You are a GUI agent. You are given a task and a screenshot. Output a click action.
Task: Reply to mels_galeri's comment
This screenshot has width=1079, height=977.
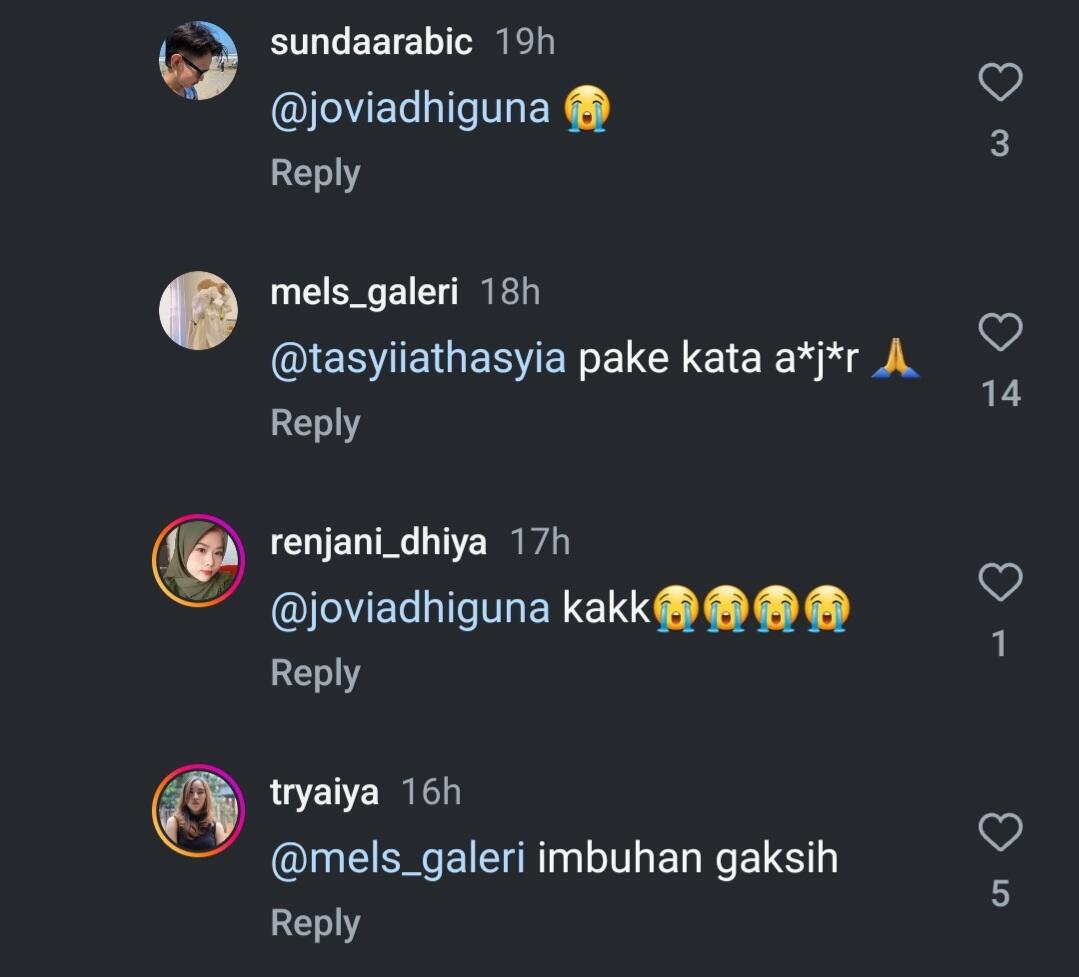click(314, 422)
